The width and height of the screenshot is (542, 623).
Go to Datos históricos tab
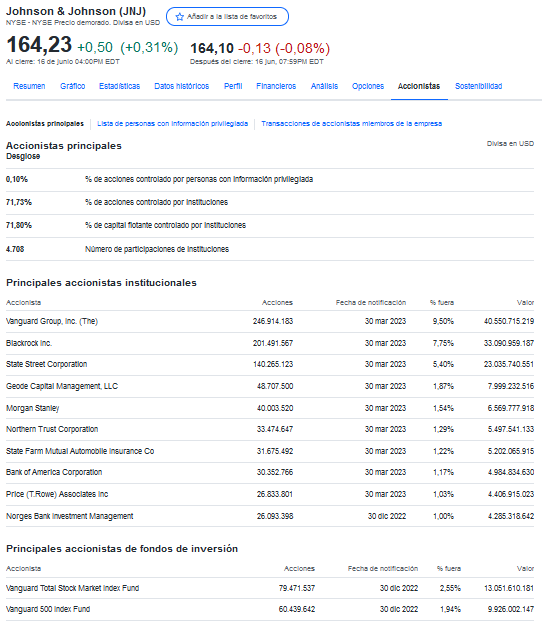coord(182,86)
